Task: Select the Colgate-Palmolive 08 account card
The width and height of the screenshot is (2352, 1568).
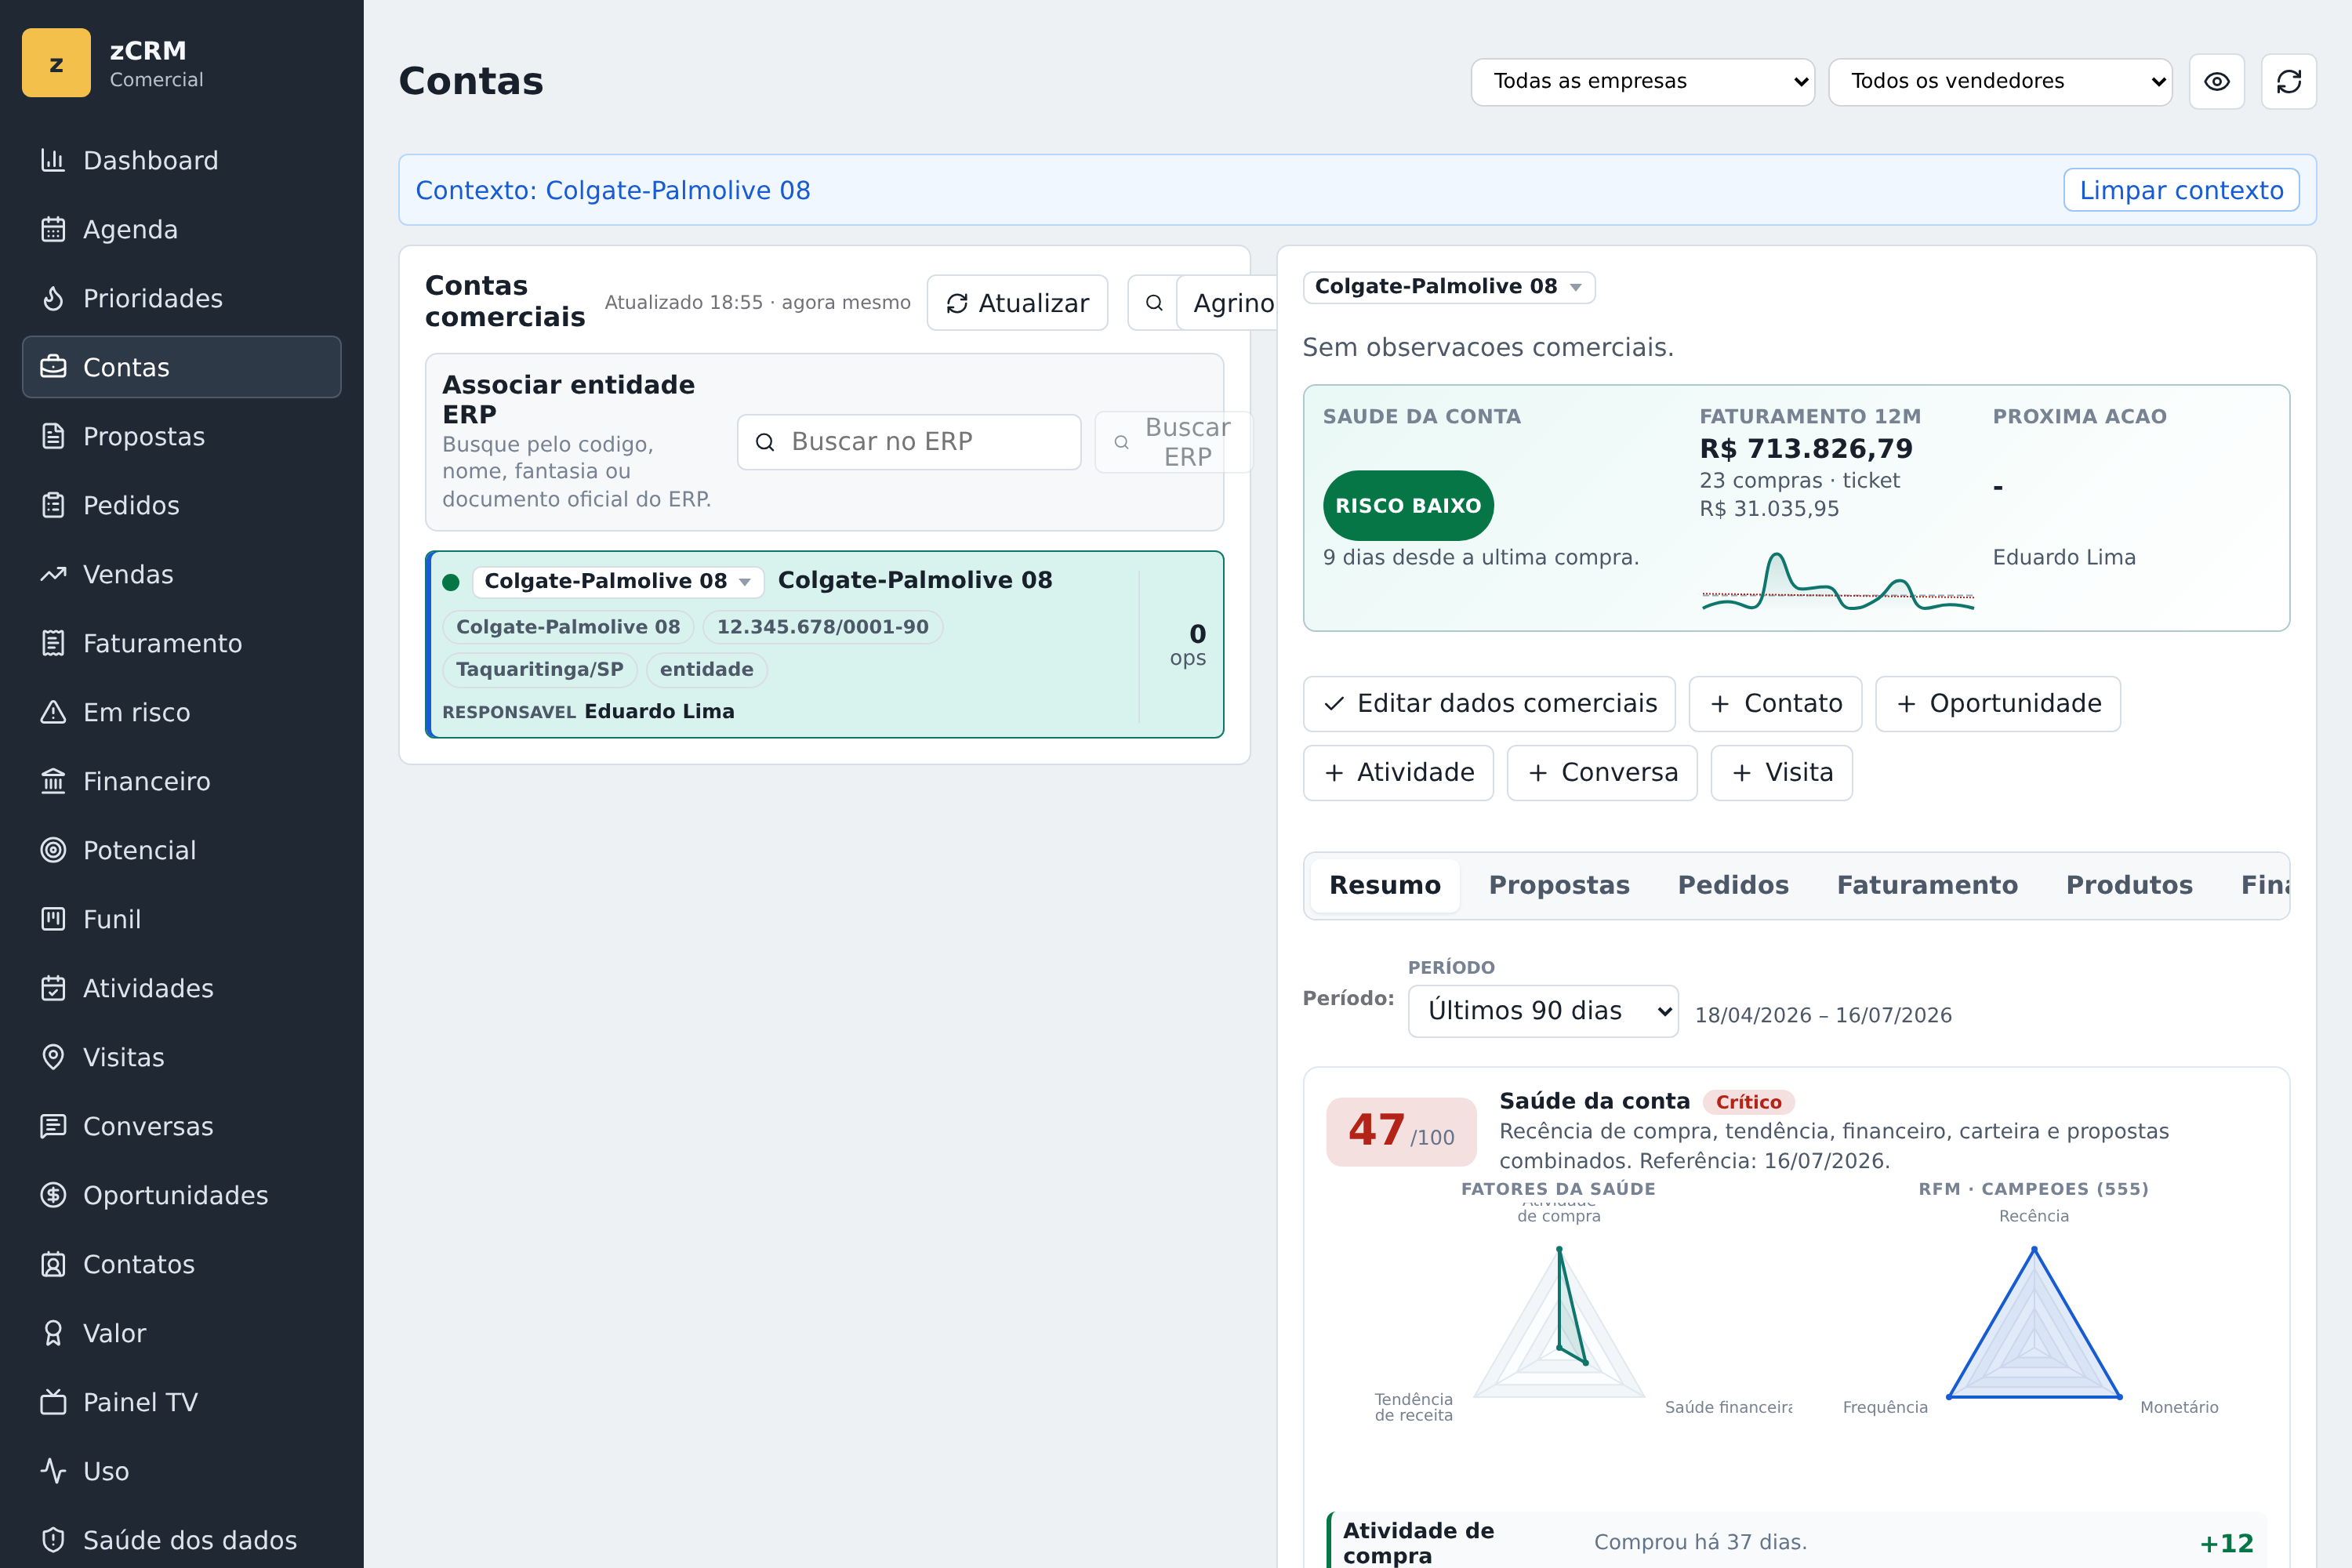Action: pyautogui.click(x=824, y=644)
